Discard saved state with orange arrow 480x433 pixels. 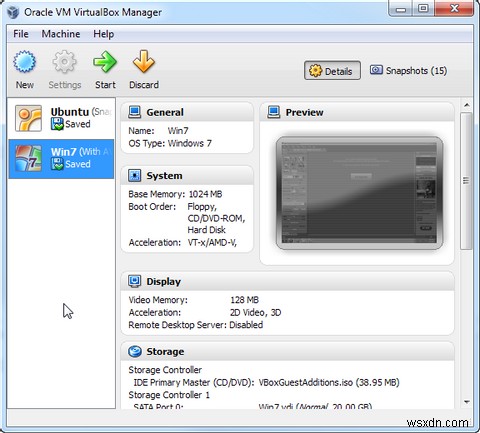click(144, 62)
